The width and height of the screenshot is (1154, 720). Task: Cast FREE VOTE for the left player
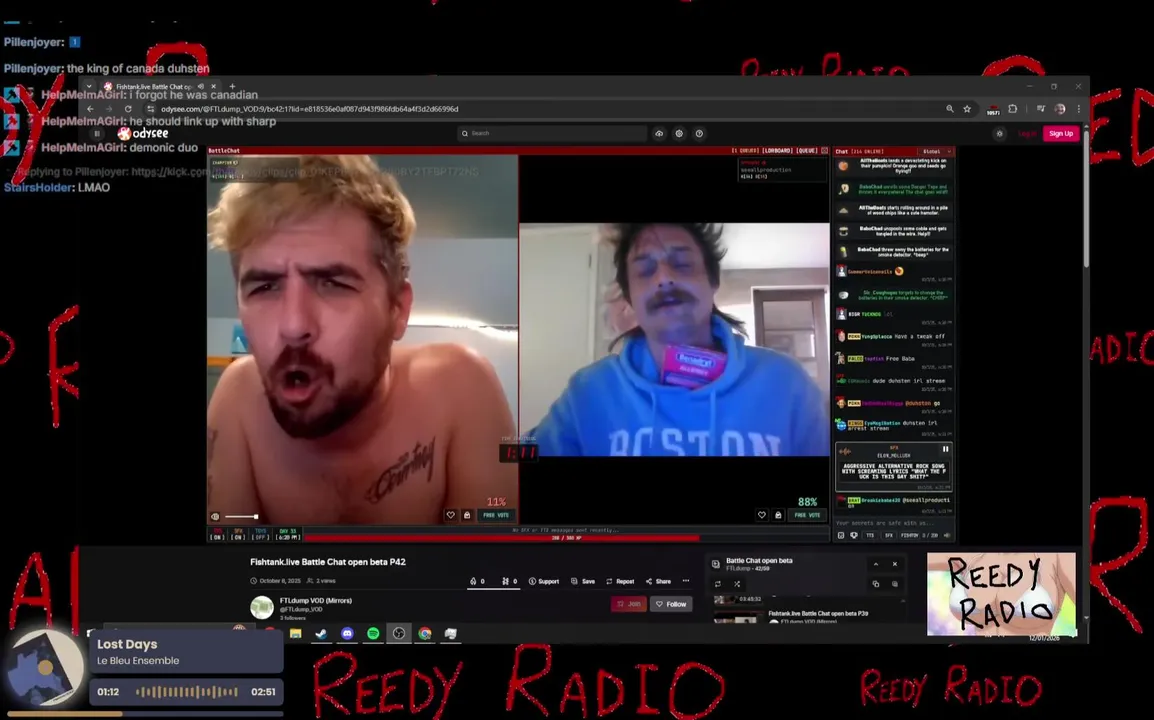pyautogui.click(x=496, y=515)
